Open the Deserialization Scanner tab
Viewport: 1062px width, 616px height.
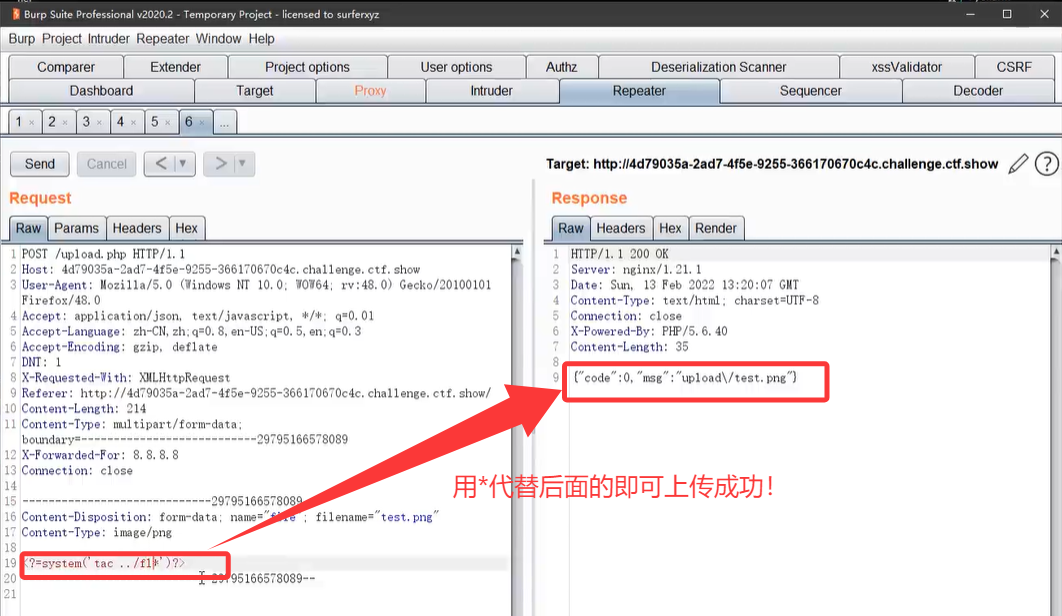[719, 67]
